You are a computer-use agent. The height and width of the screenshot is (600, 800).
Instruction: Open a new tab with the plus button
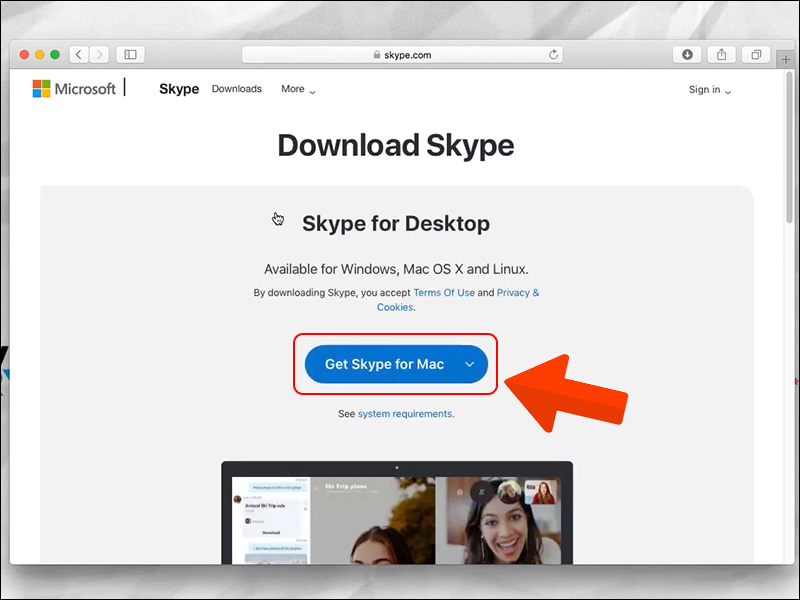pos(786,60)
